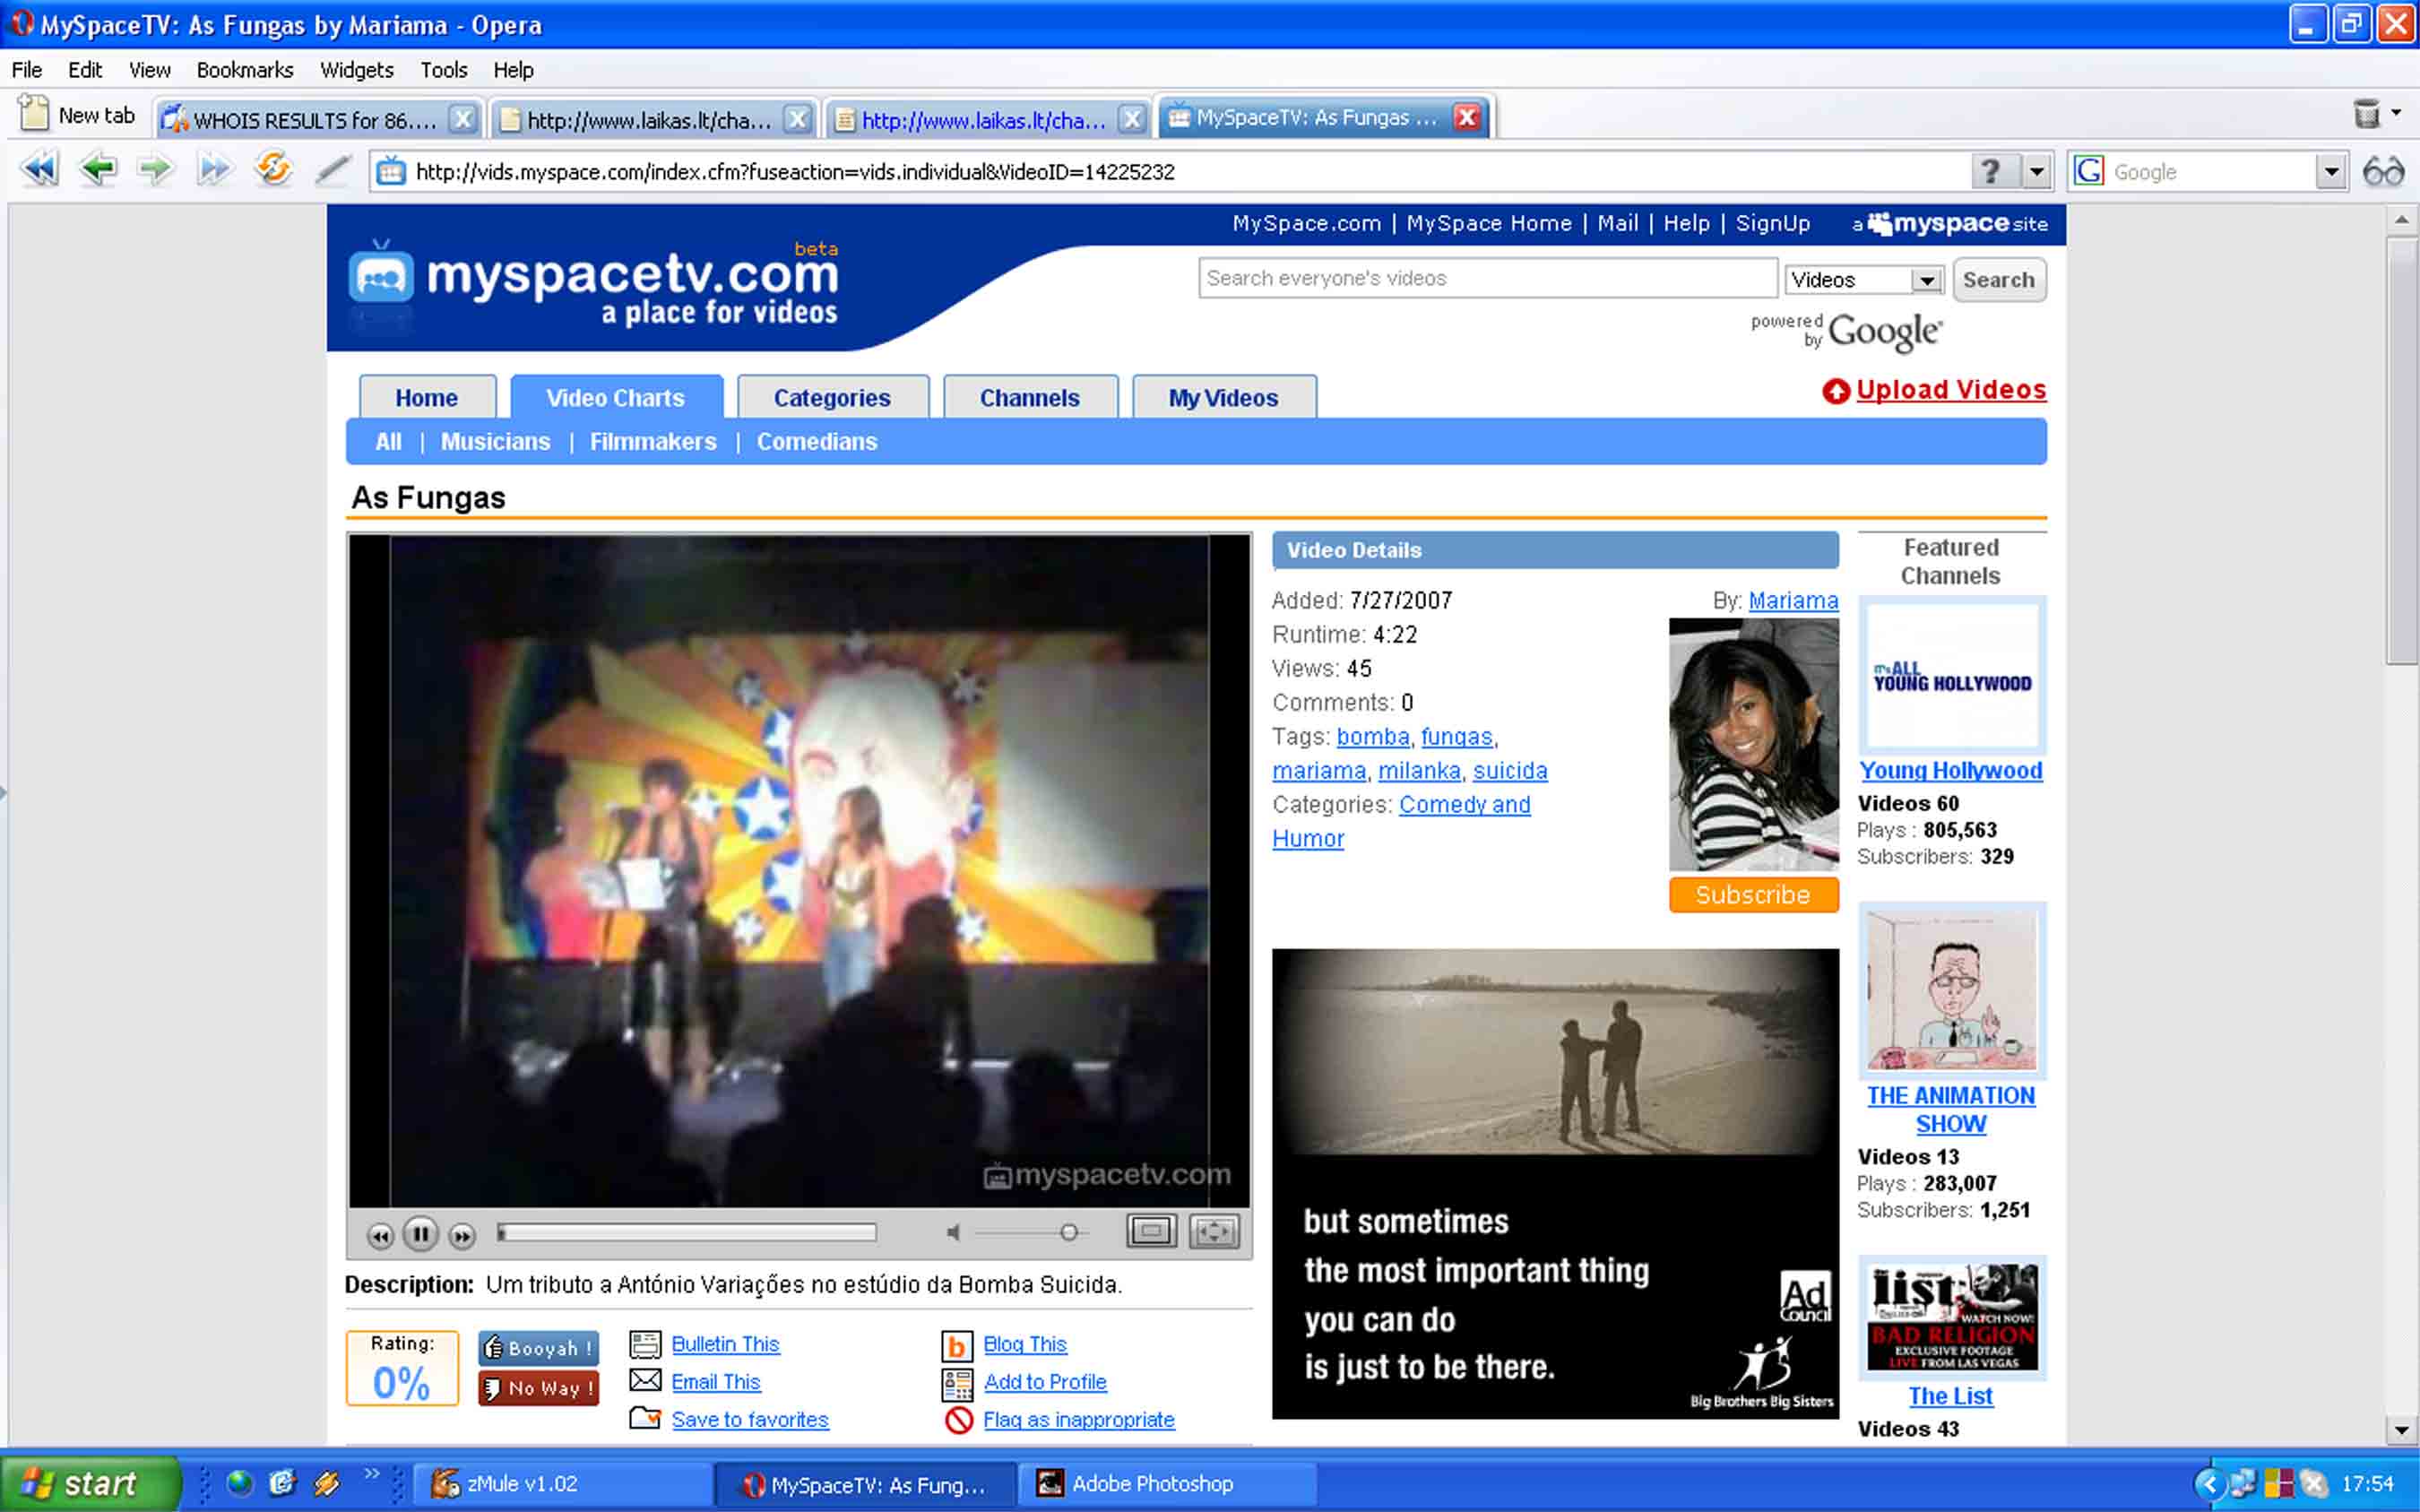This screenshot has height=1512, width=2420.
Task: Click the binoculars find icon
Action: pos(2383,172)
